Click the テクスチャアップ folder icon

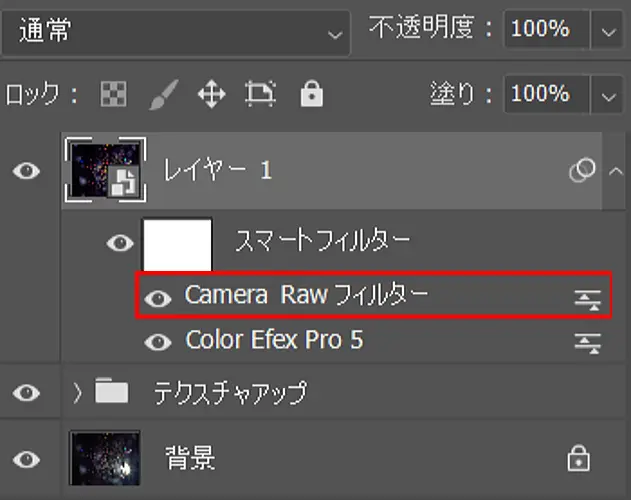111,390
